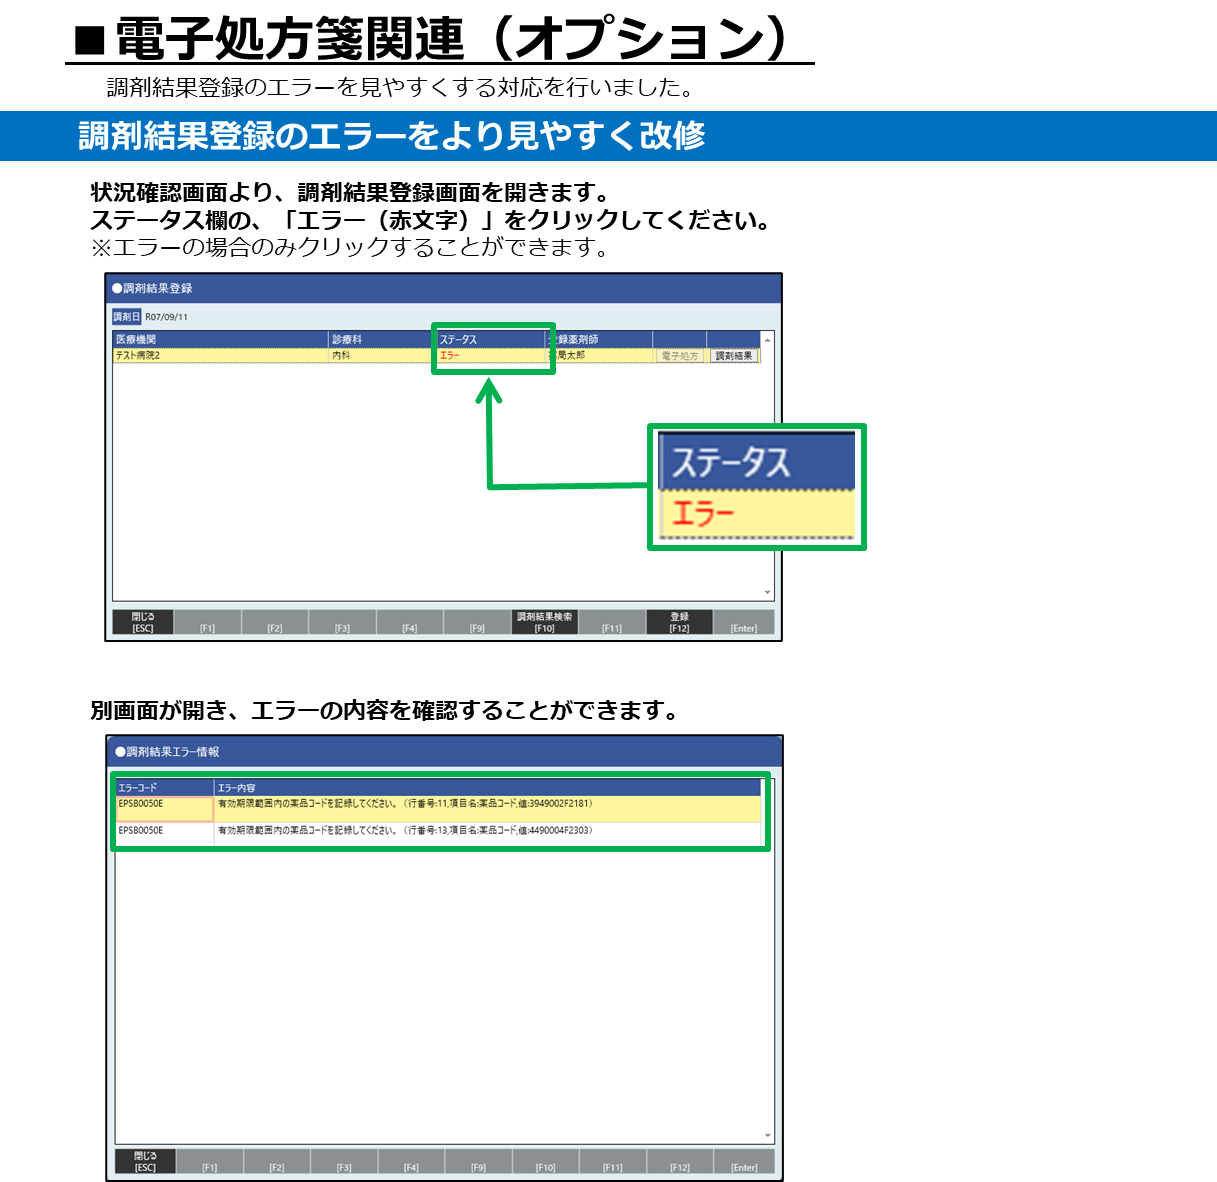Click the 医療機関 column header
The height and width of the screenshot is (1182, 1217).
coord(220,339)
